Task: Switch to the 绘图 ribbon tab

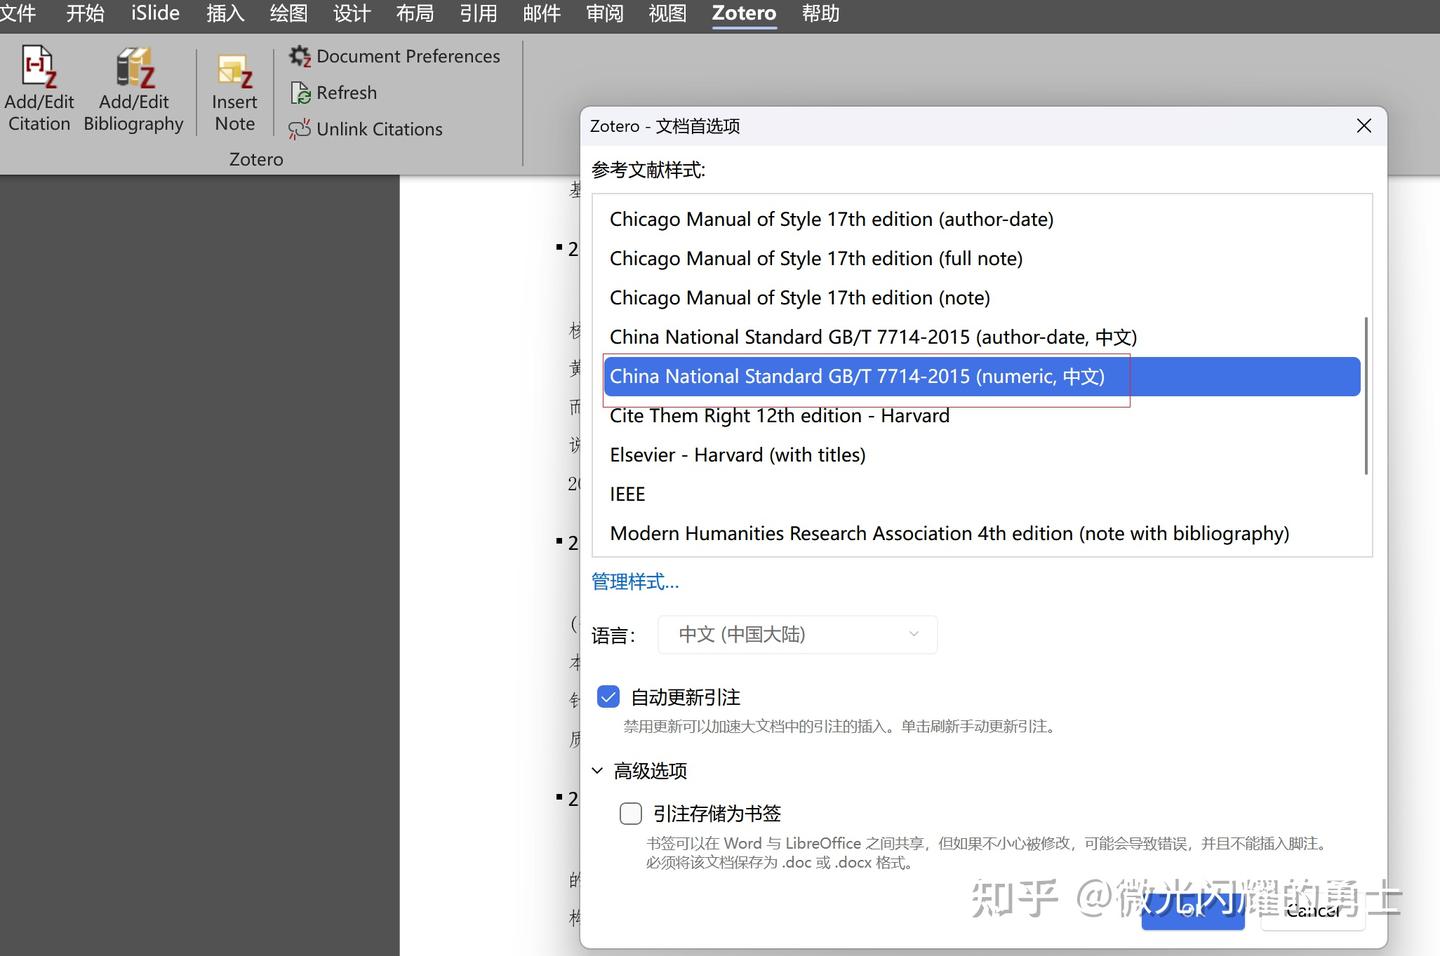Action: tap(289, 14)
